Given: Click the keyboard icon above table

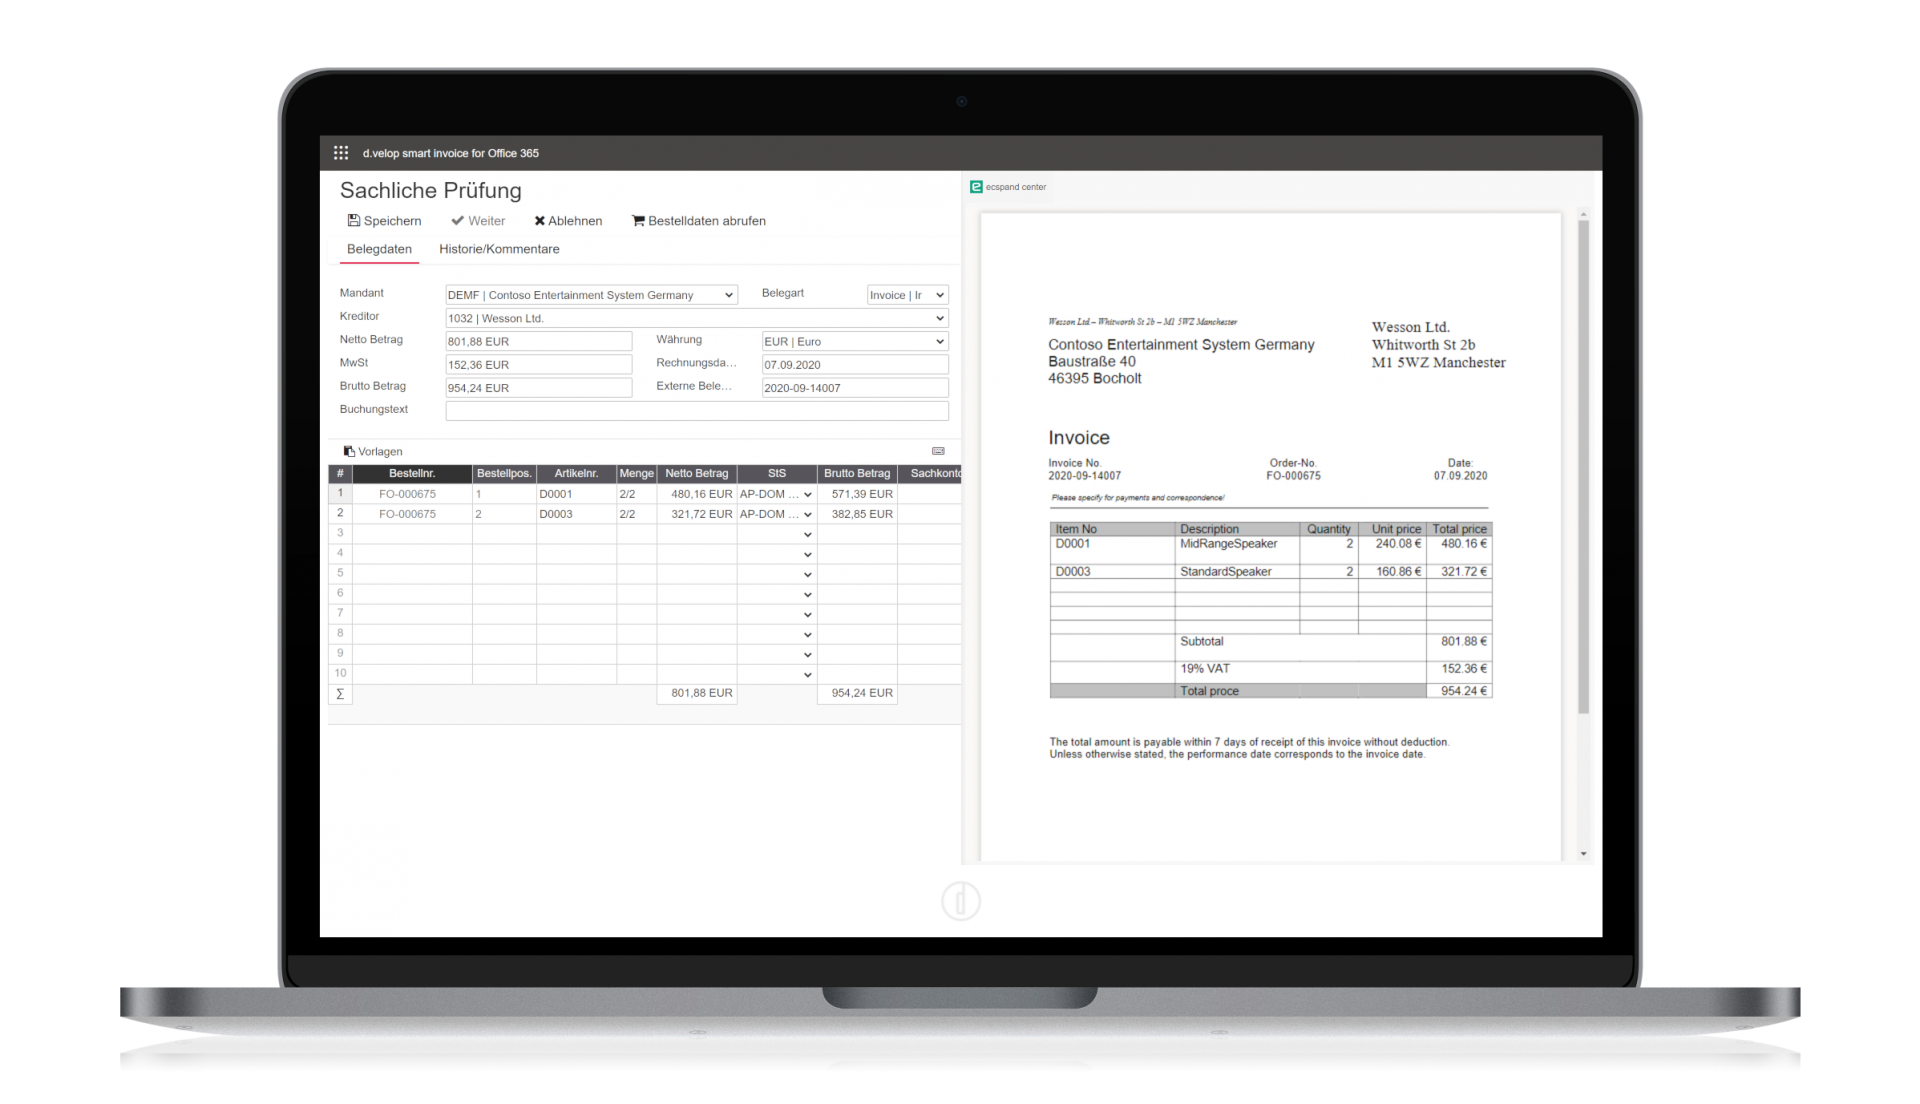Looking at the screenshot, I should 938,452.
